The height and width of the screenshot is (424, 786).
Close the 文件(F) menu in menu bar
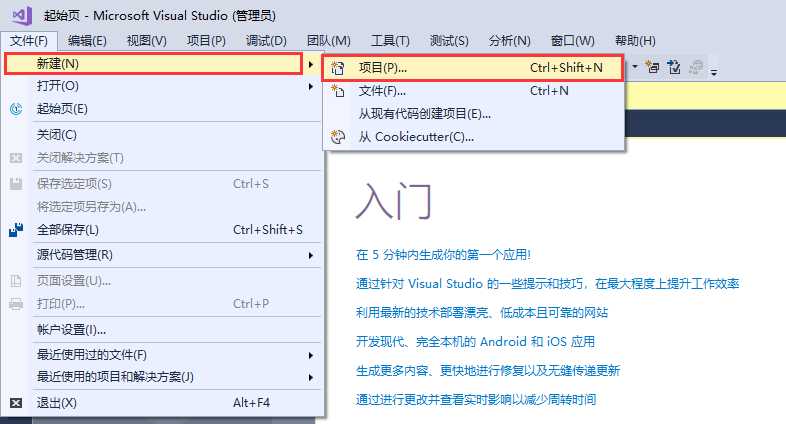click(29, 41)
